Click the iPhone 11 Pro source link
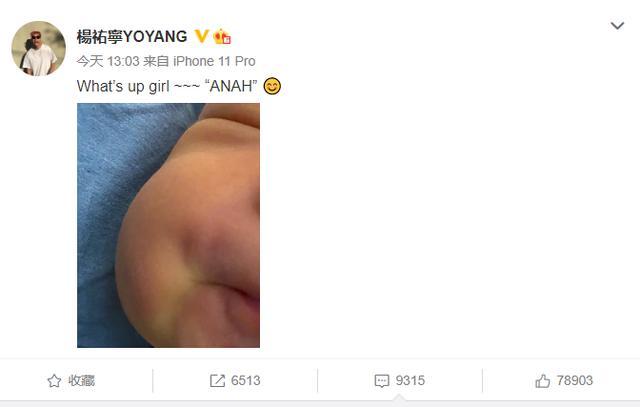Screen dimensions: 640x407 (x=214, y=61)
